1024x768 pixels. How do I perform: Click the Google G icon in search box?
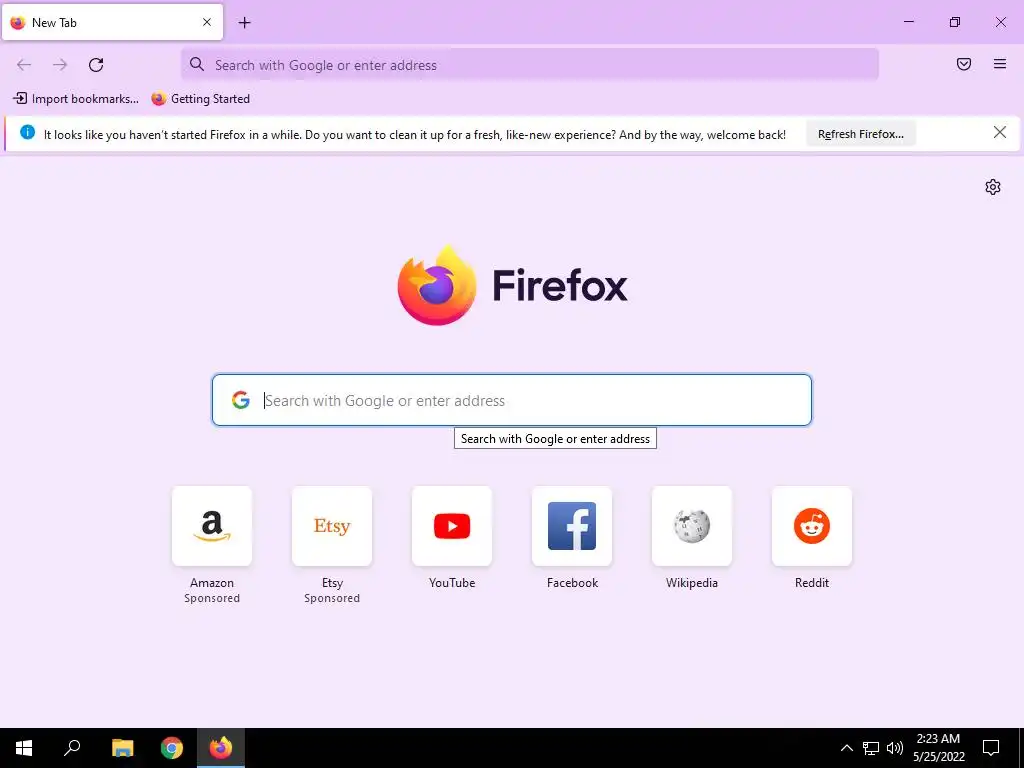(241, 400)
